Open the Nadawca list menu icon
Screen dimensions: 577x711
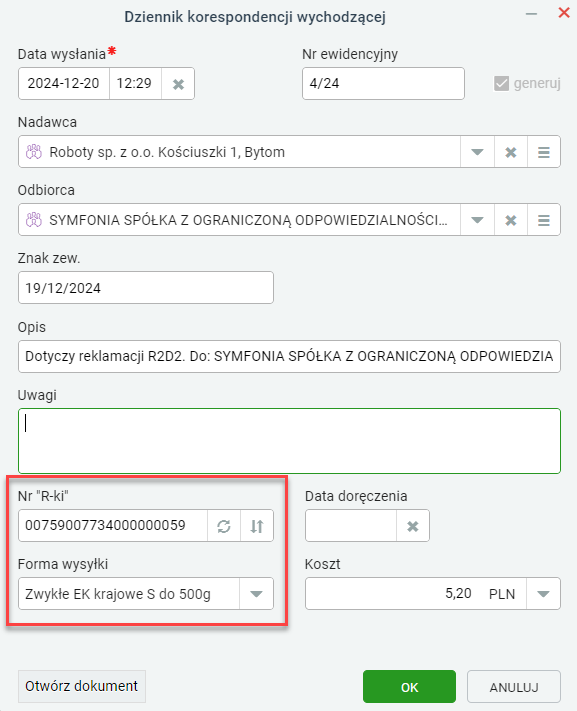coord(544,152)
